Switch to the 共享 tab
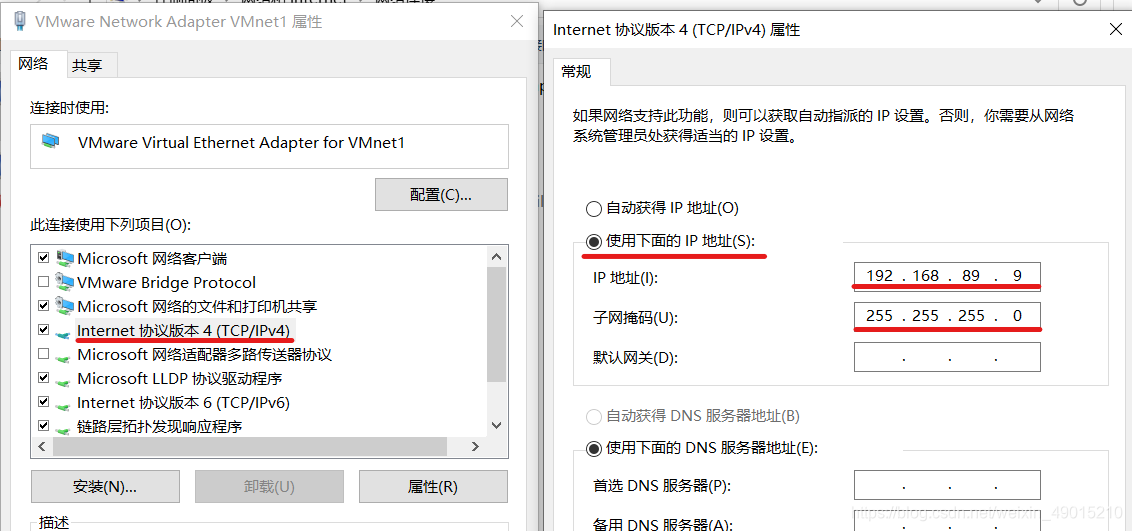 pyautogui.click(x=87, y=66)
